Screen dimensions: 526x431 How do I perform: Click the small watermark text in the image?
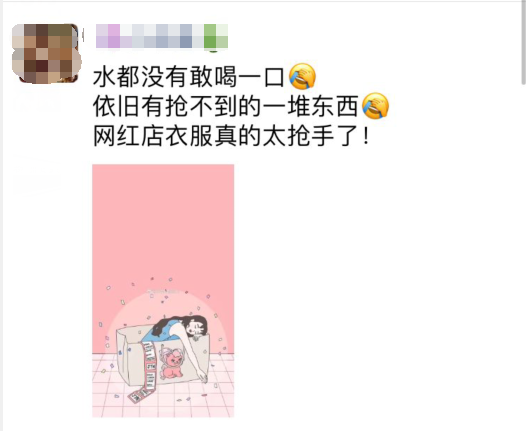163,292
